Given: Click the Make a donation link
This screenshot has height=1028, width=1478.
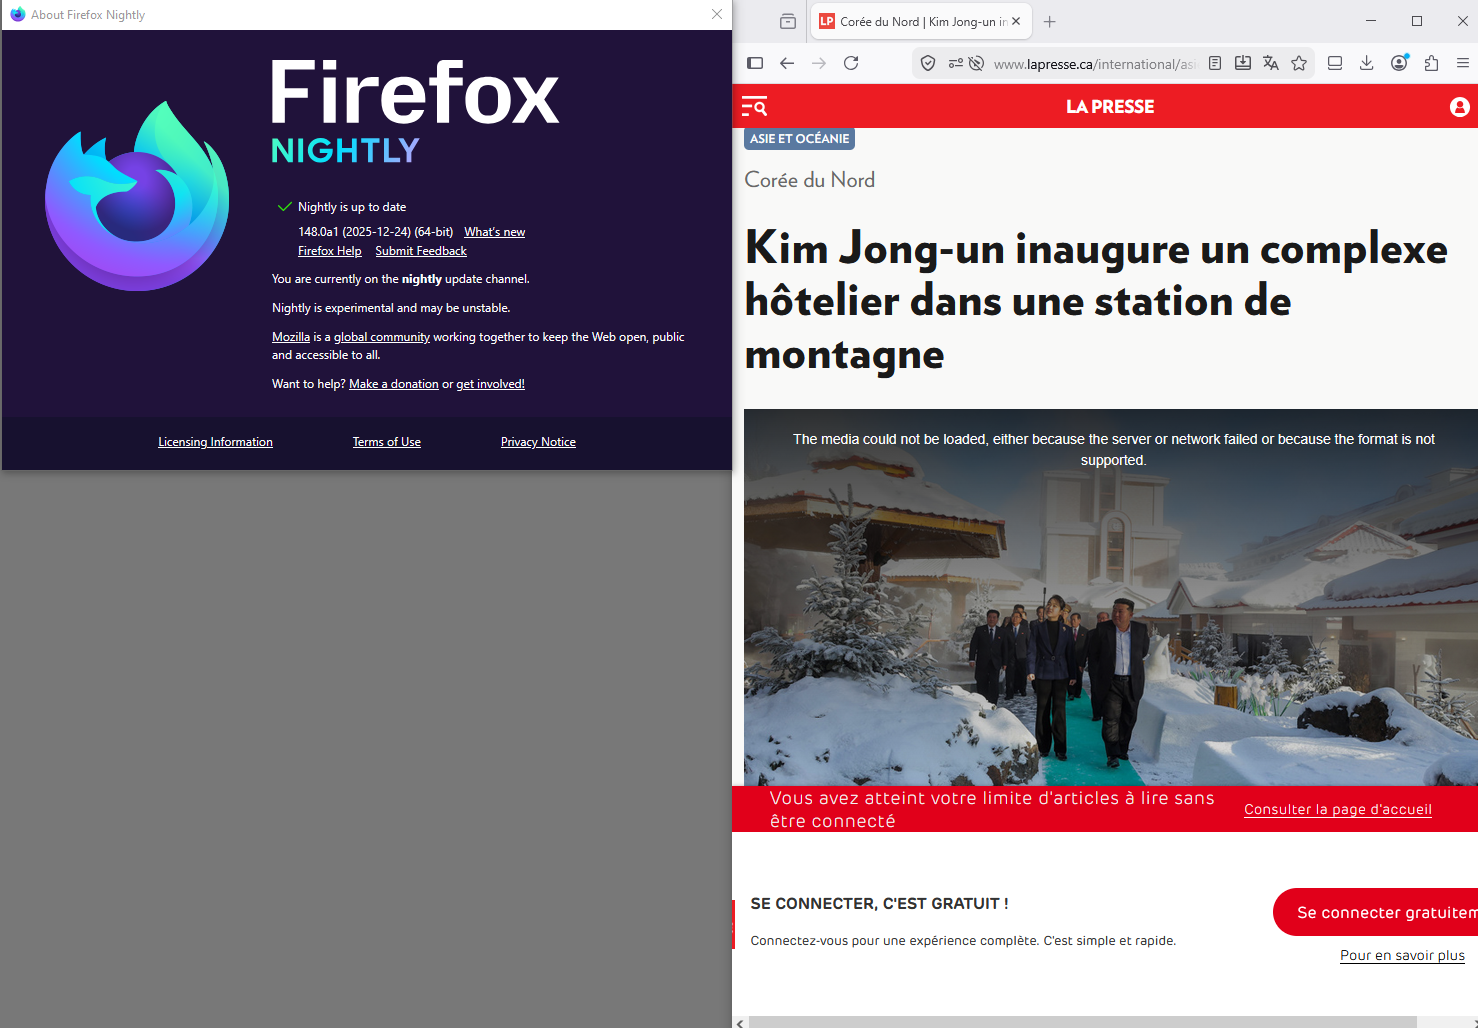Looking at the screenshot, I should pyautogui.click(x=394, y=384).
